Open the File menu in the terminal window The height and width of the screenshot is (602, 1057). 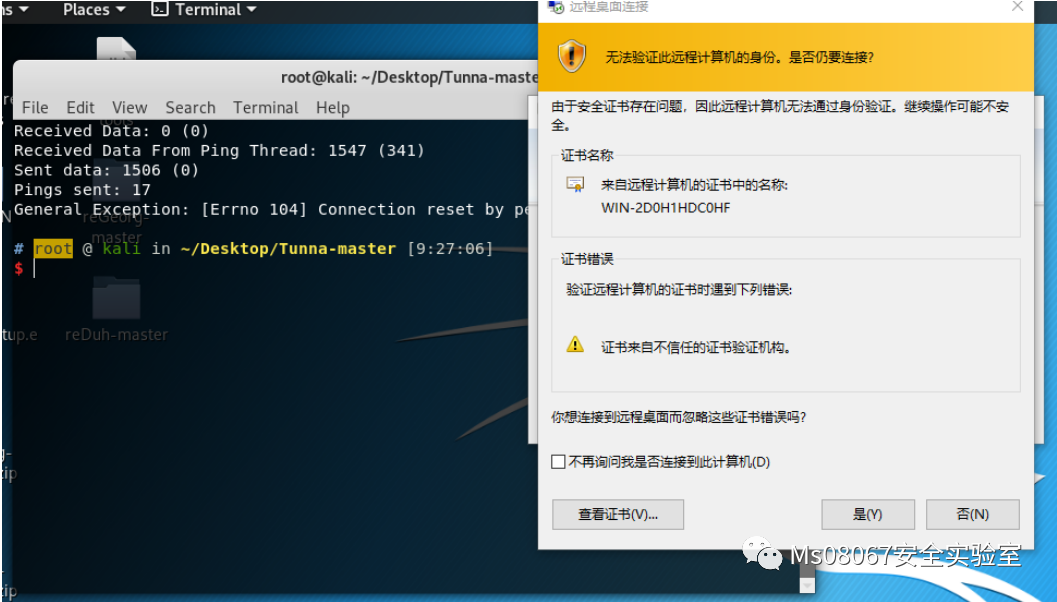pos(35,107)
